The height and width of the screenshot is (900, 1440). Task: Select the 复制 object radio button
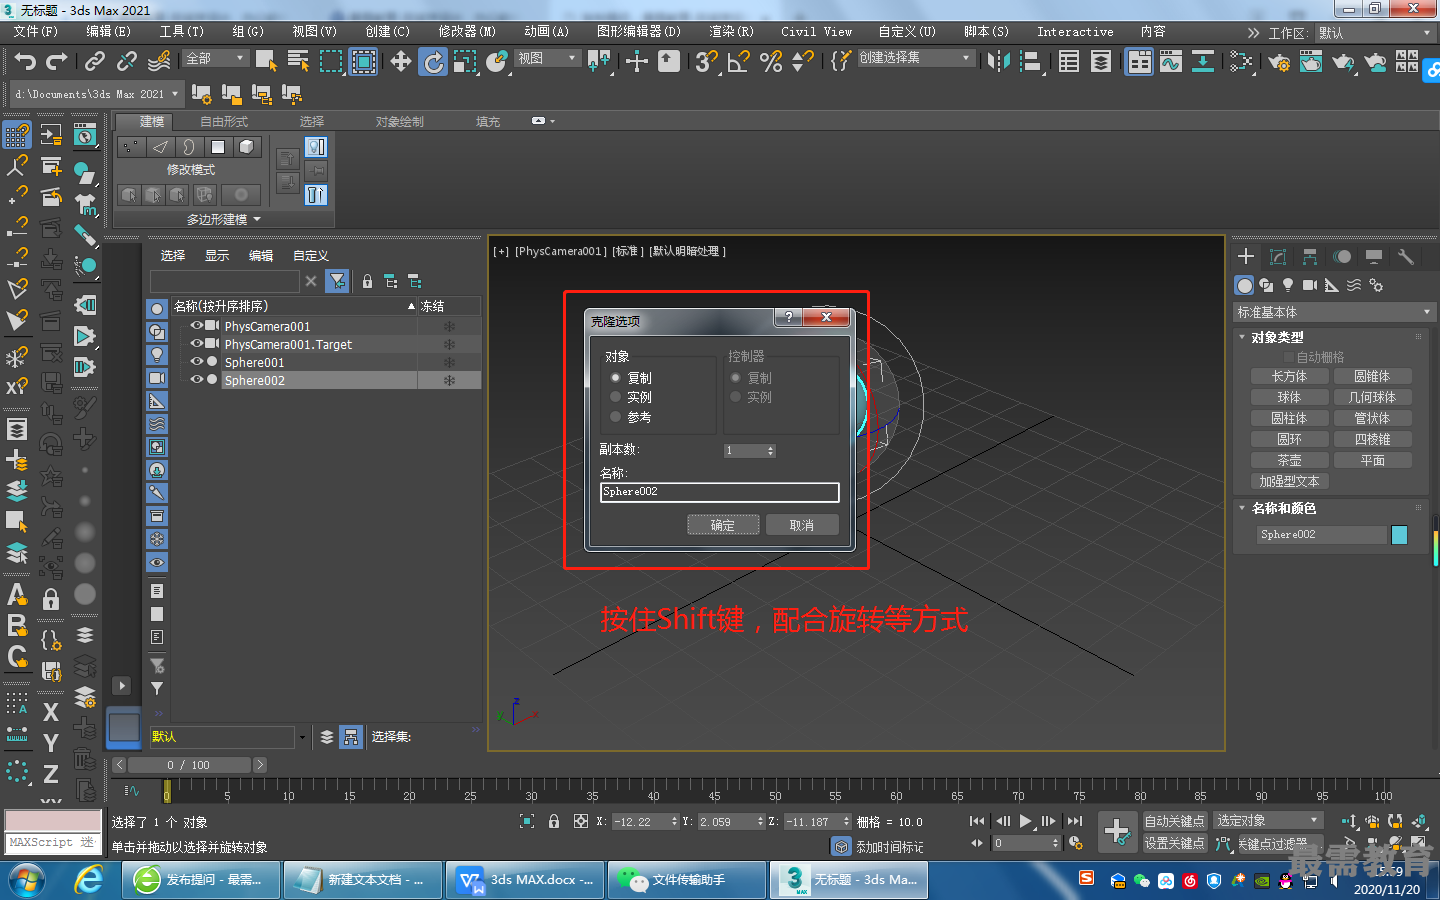pyautogui.click(x=616, y=378)
